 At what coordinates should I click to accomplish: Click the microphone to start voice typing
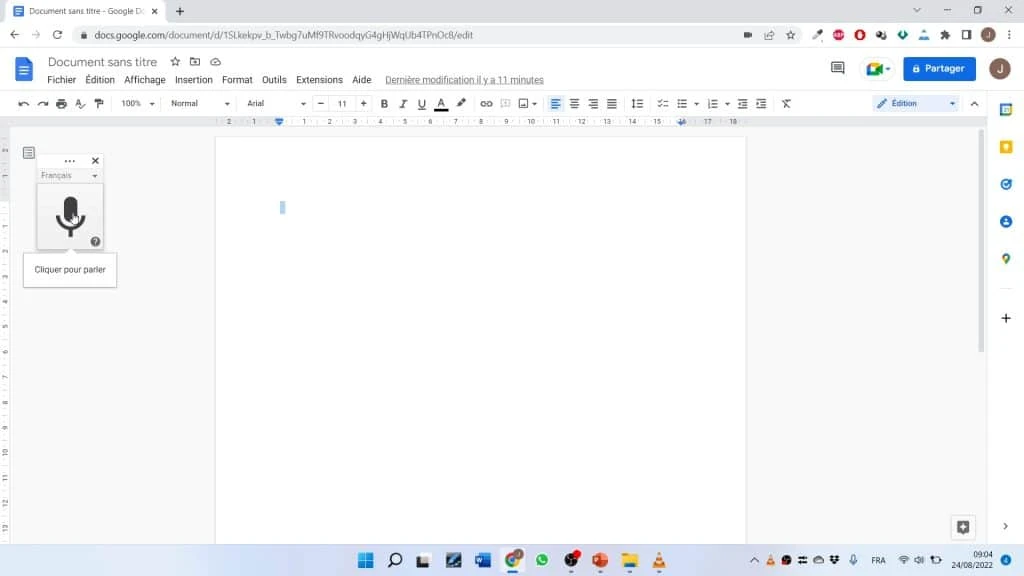coord(70,216)
